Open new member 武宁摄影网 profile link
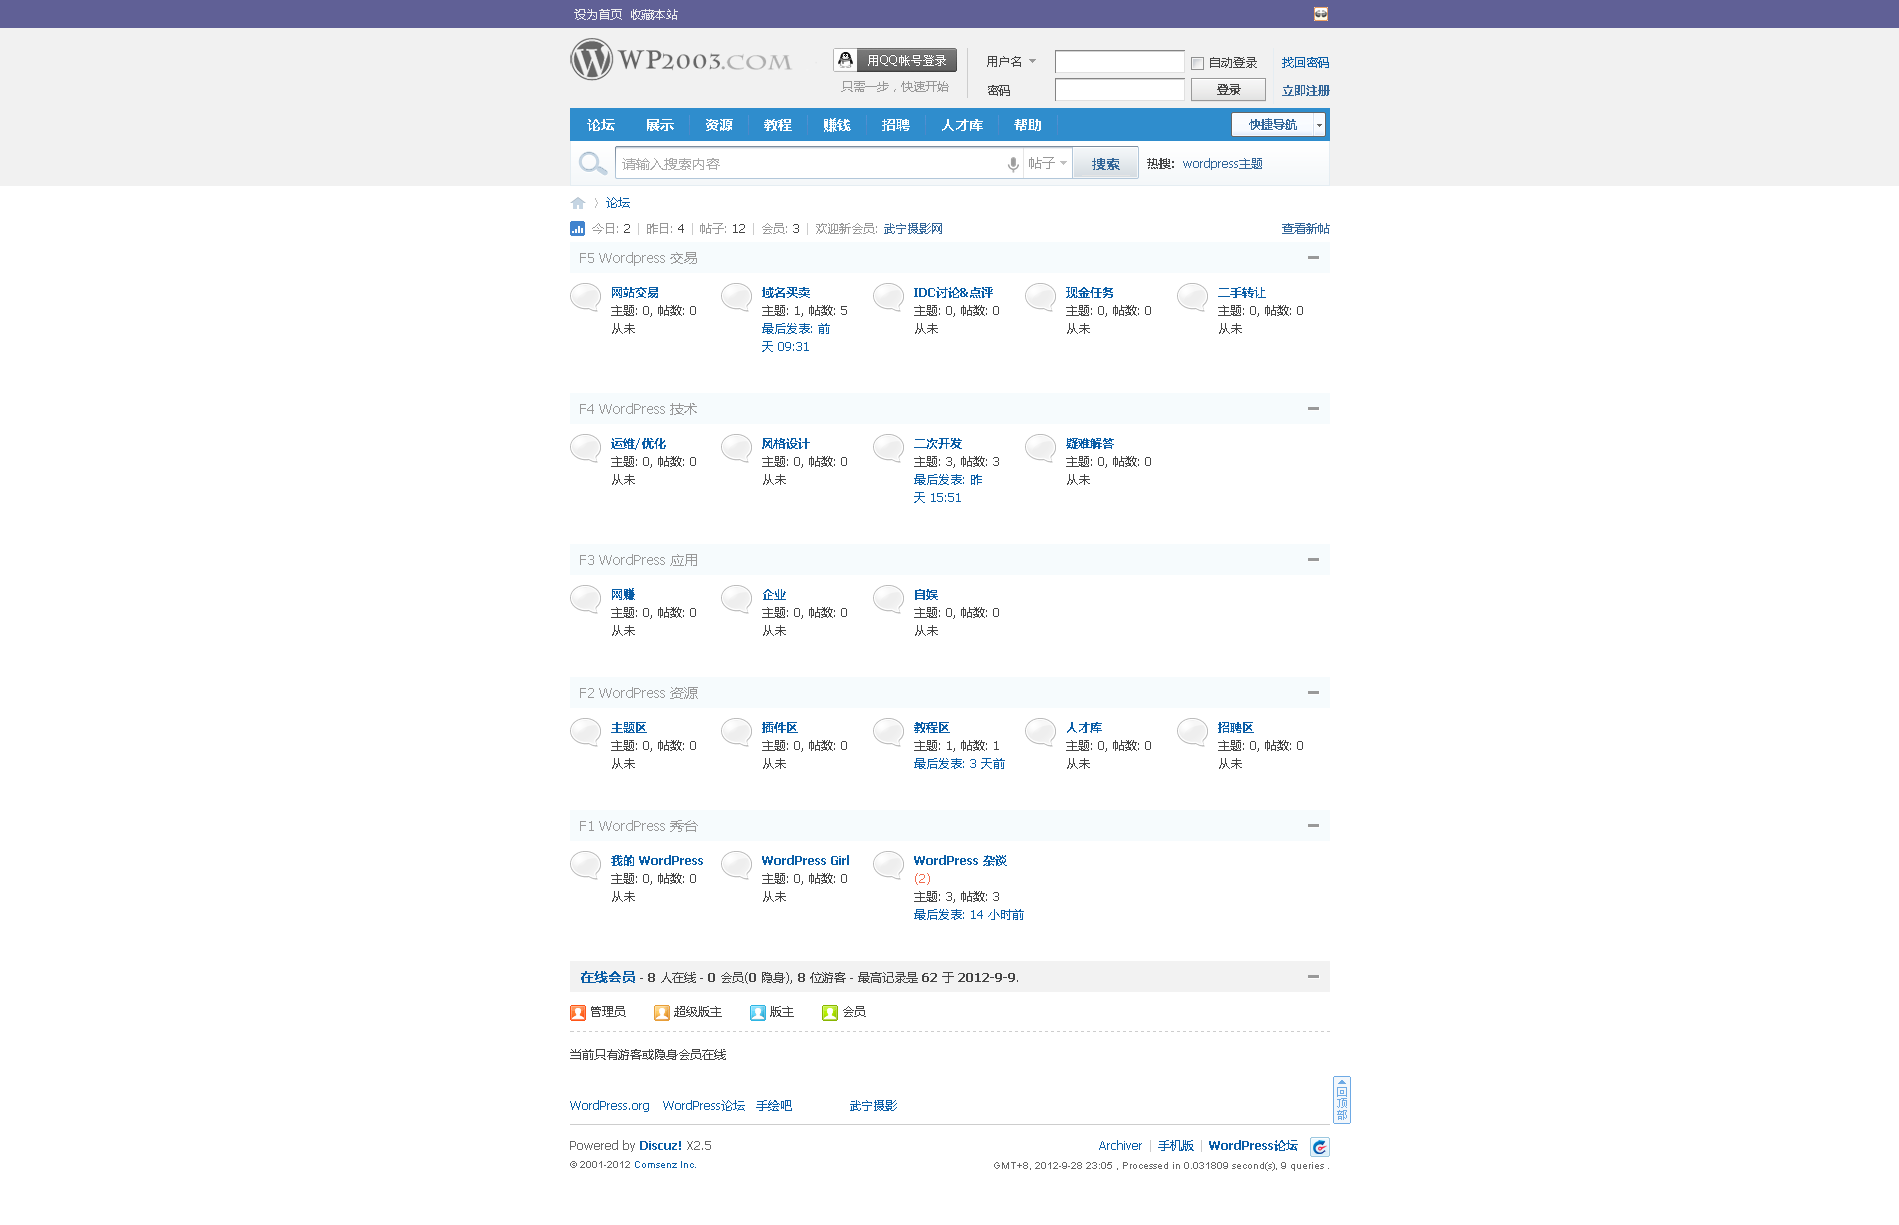 [913, 229]
